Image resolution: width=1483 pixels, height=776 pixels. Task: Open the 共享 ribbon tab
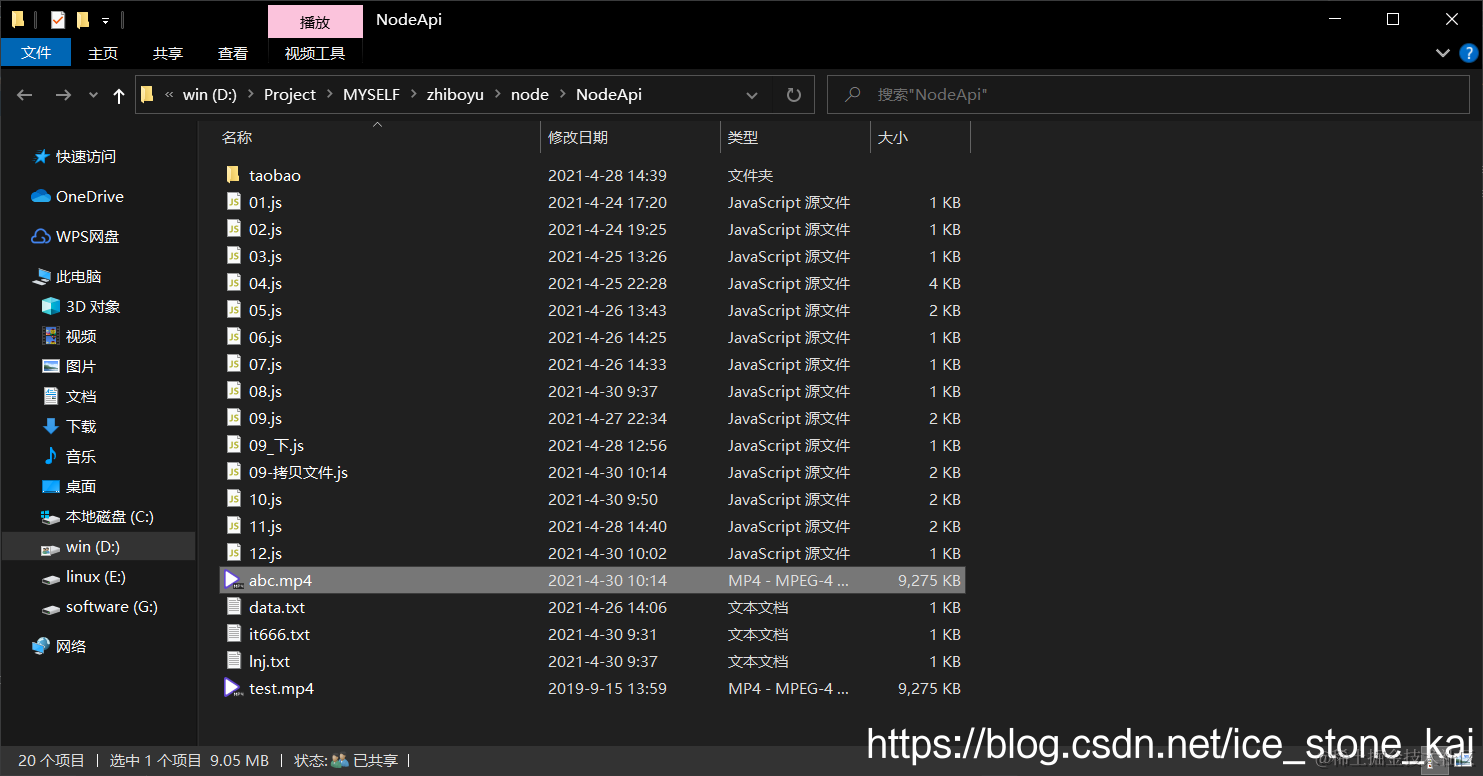point(168,53)
